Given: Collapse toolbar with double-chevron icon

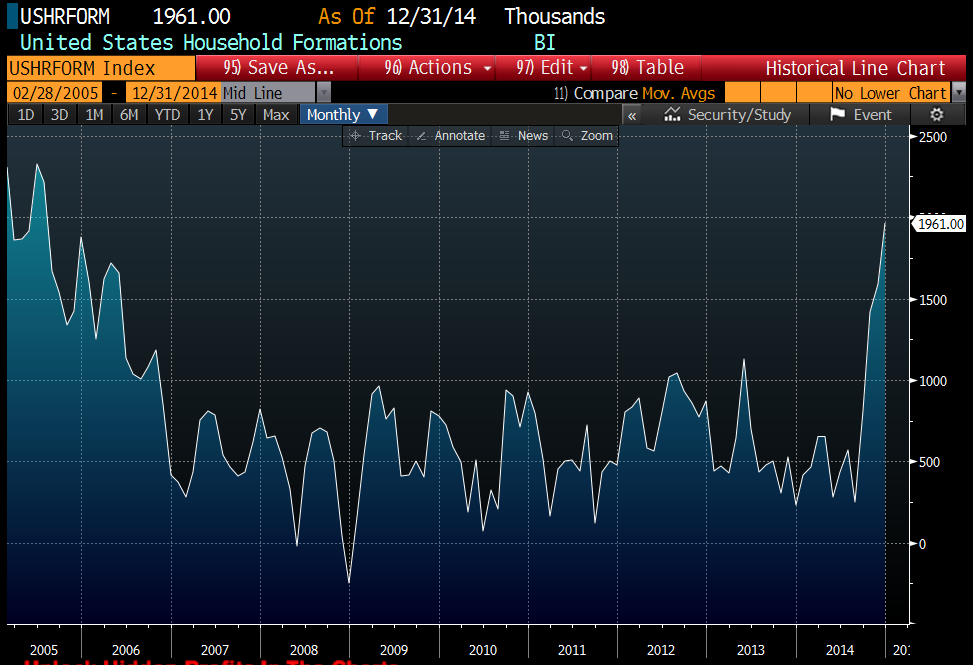Looking at the screenshot, I should (632, 114).
